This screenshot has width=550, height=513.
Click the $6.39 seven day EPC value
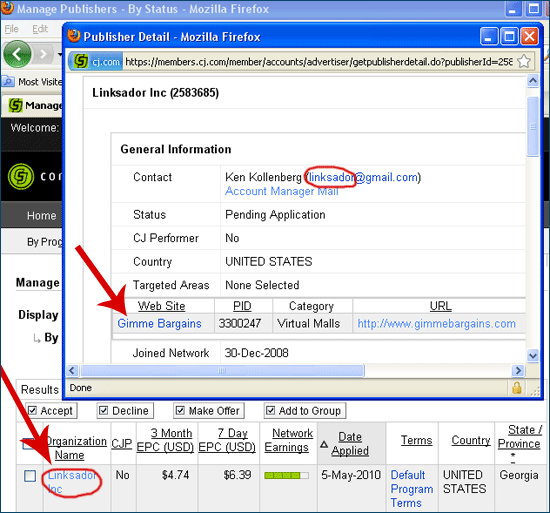pos(237,475)
